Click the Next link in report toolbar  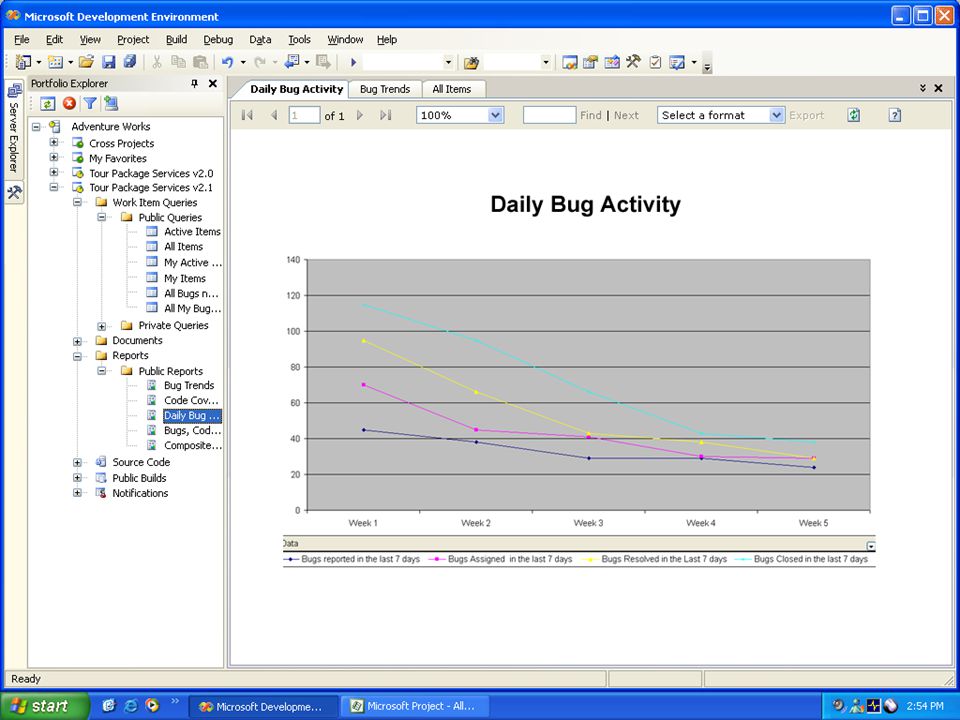(x=626, y=115)
